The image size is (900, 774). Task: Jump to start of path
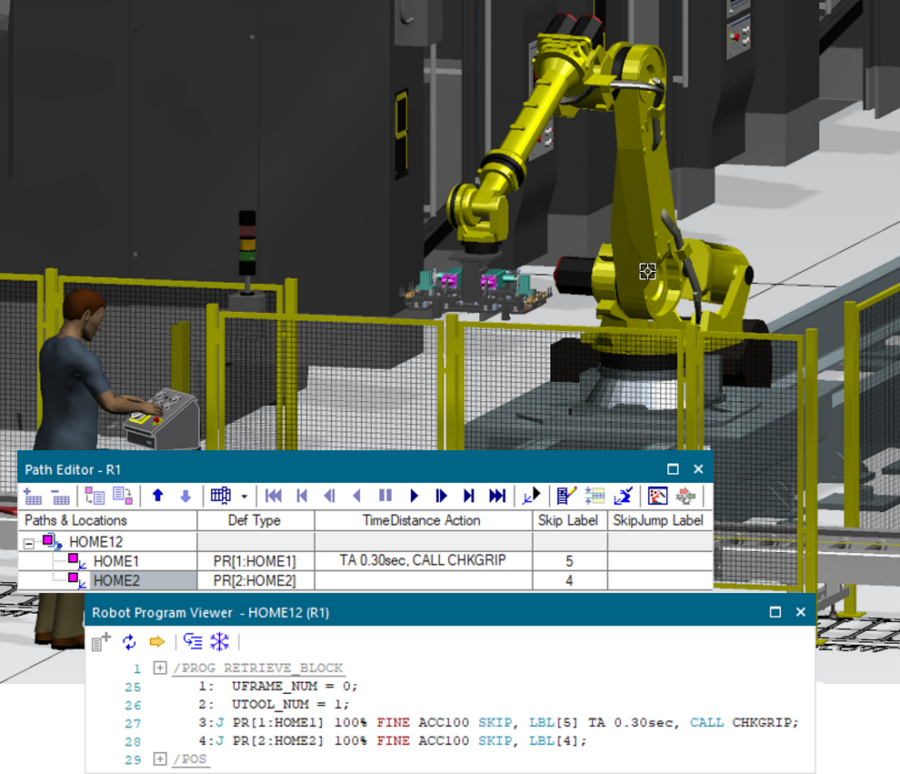click(273, 496)
